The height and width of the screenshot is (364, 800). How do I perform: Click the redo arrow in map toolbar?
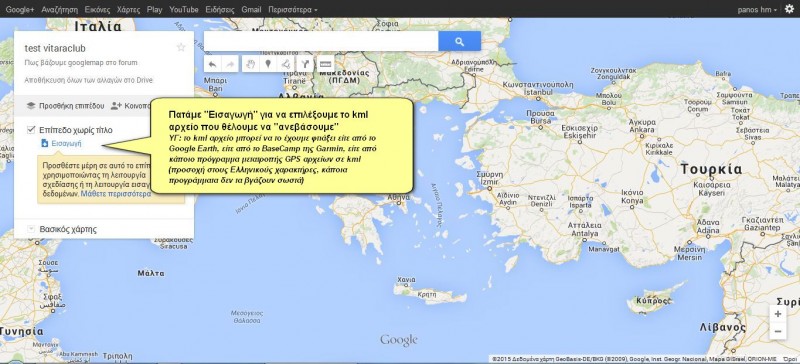click(x=230, y=64)
